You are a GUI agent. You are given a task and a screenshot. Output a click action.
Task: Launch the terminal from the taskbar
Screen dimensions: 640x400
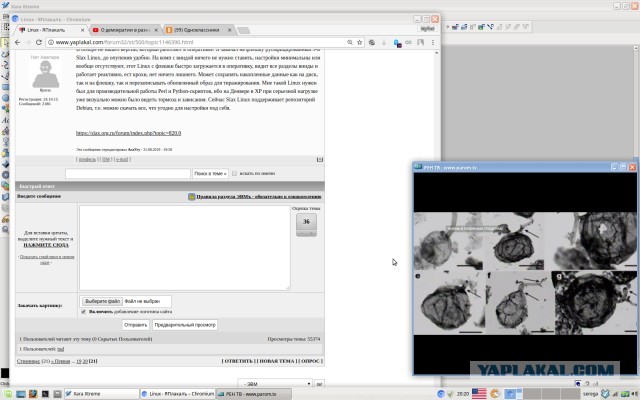click(x=45, y=394)
